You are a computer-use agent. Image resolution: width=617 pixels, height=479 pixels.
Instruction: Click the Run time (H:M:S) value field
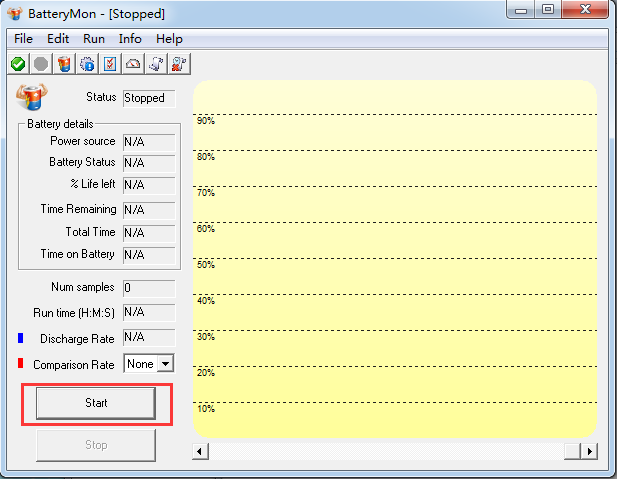pyautogui.click(x=149, y=313)
